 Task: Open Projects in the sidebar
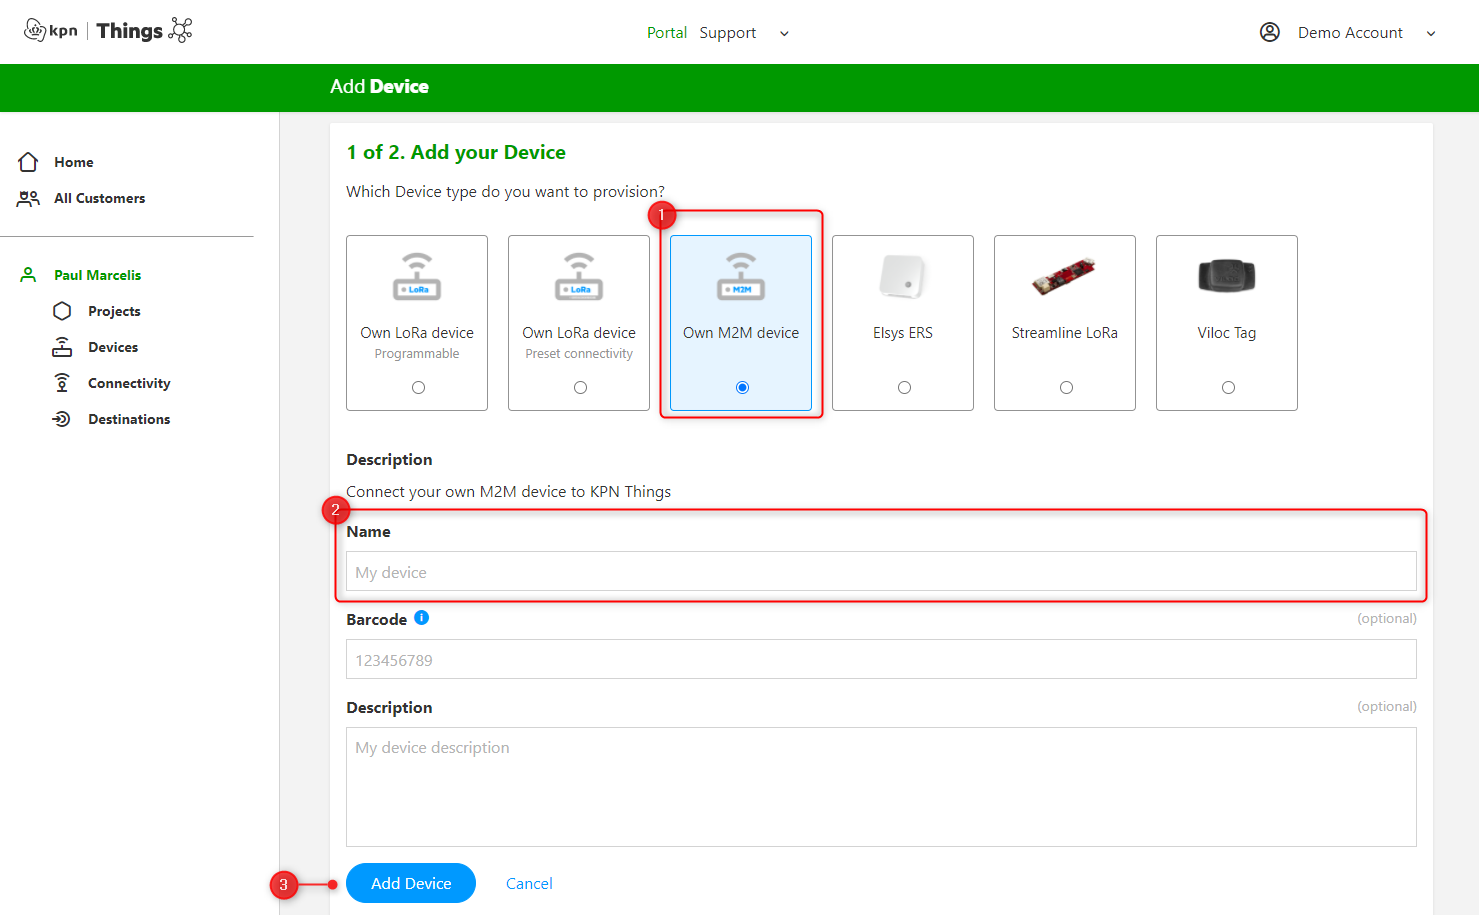114,311
